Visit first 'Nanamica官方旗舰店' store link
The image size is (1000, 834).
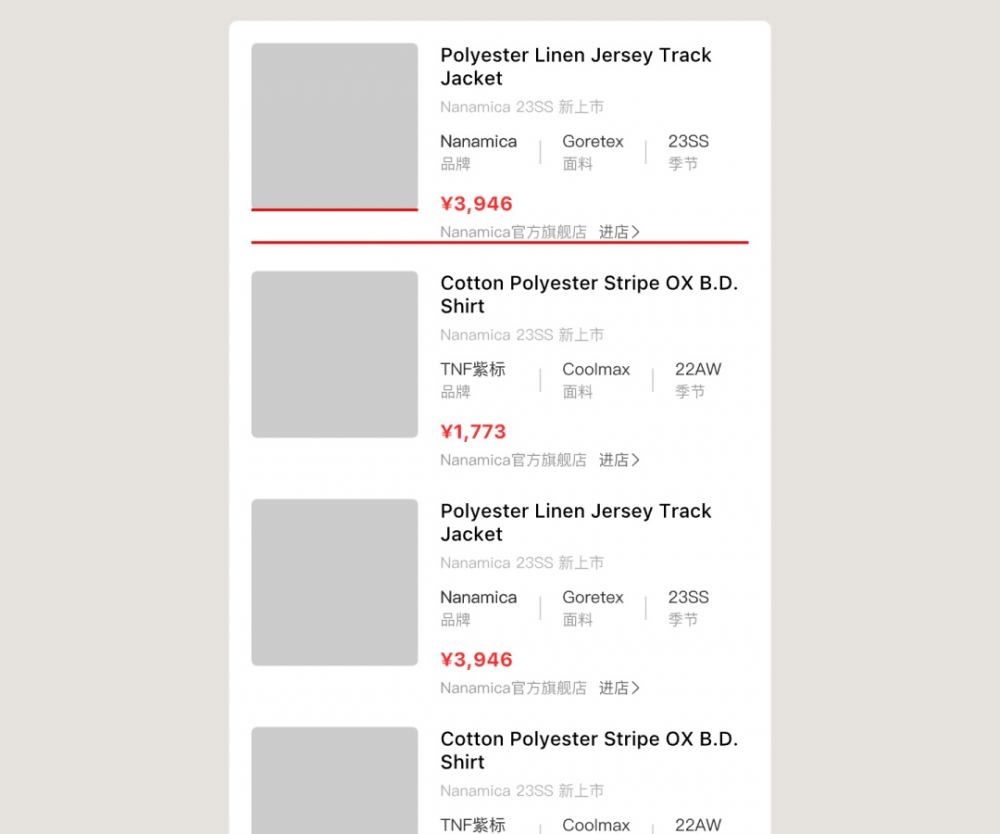point(513,232)
